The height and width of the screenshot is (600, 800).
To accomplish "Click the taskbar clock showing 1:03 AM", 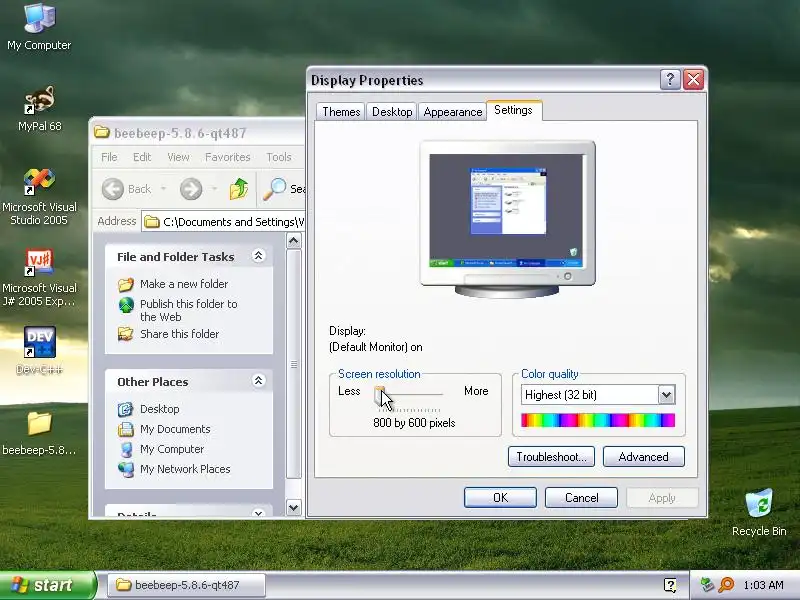I will pos(763,585).
